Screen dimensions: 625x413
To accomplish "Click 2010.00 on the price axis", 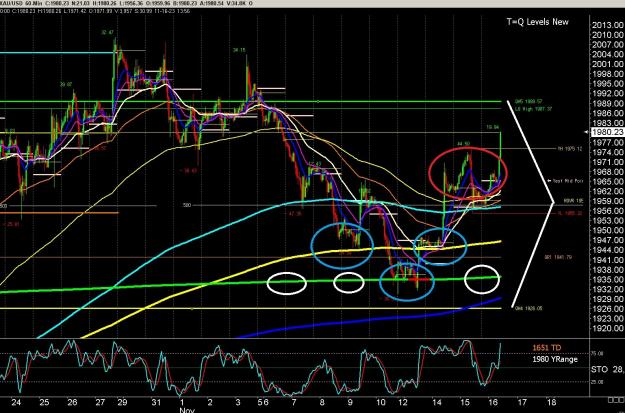I will (608, 35).
